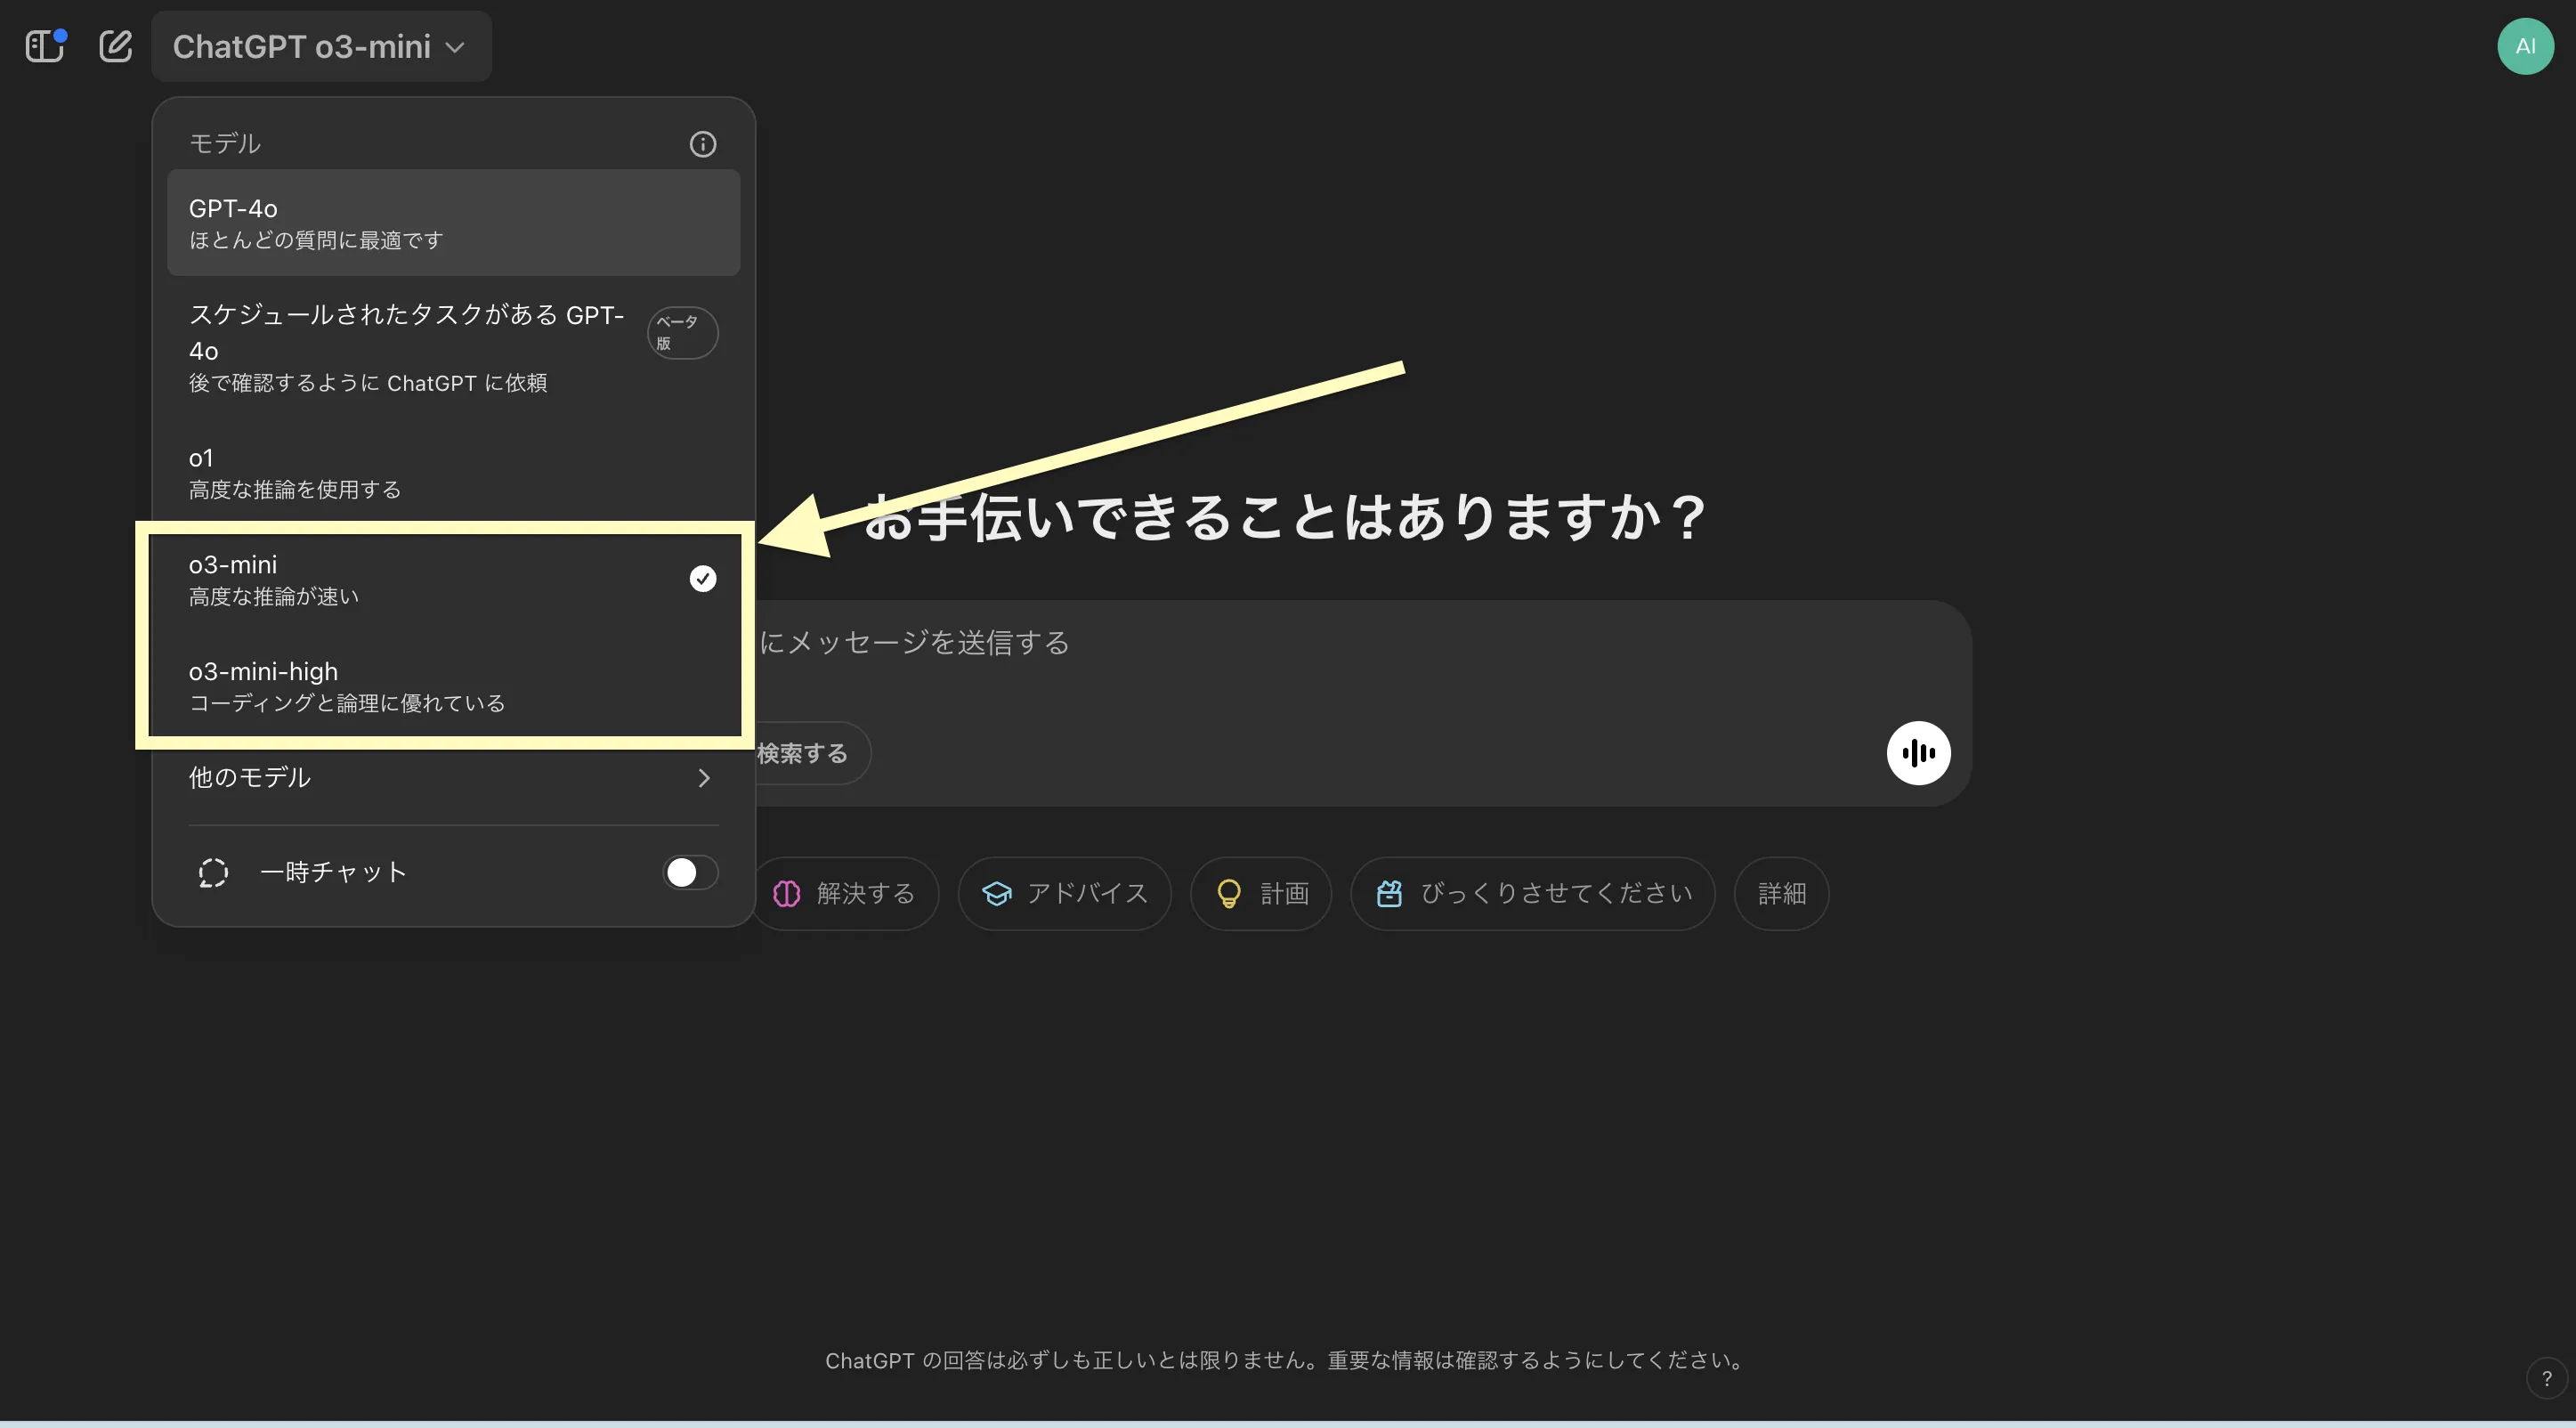Click the gift icon on びっくりさせてください
This screenshot has width=2576, height=1428.
click(1389, 893)
